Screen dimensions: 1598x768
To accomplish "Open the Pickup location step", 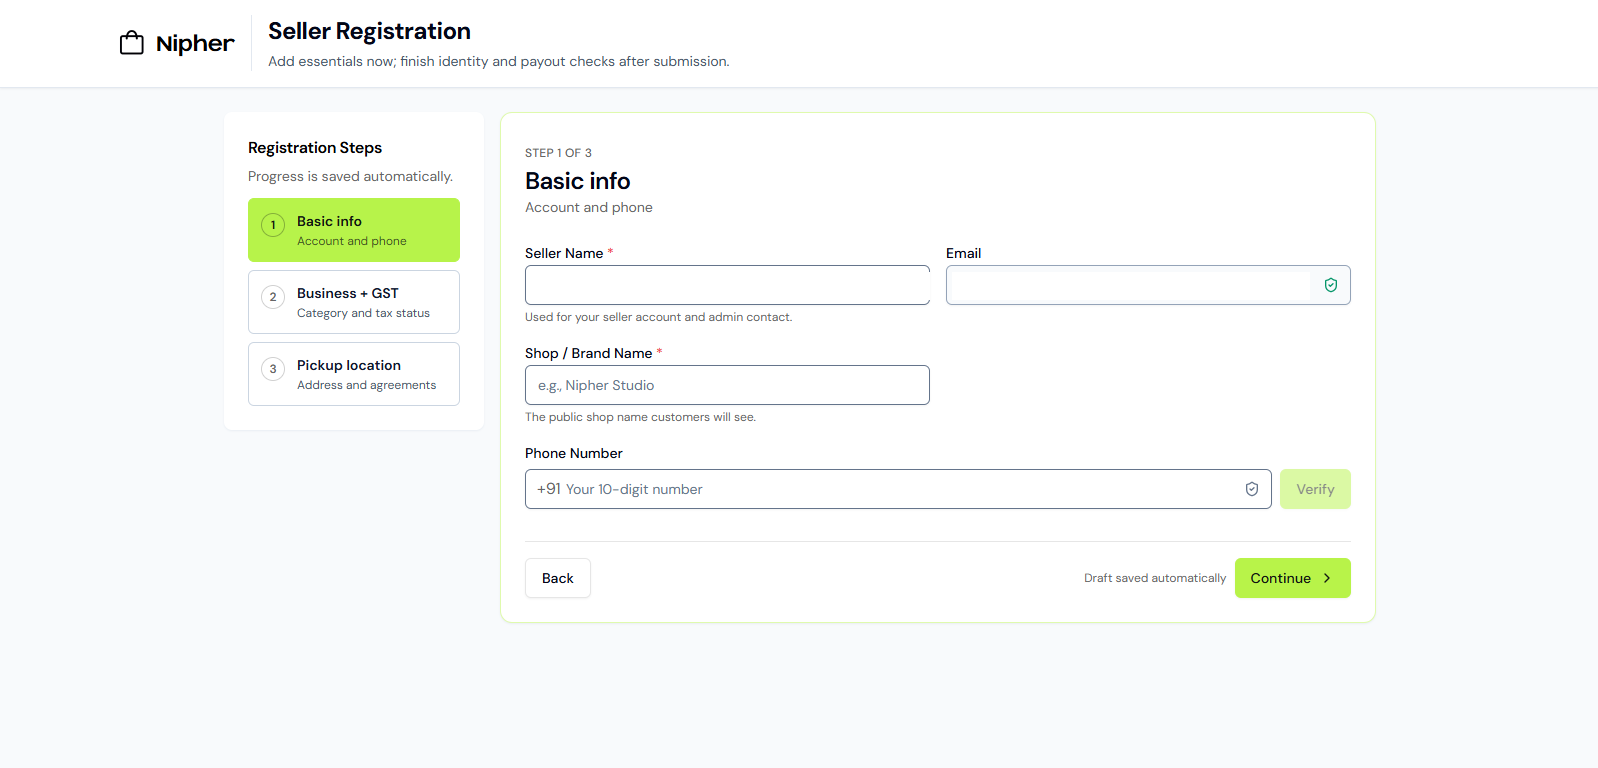I will [x=354, y=374].
